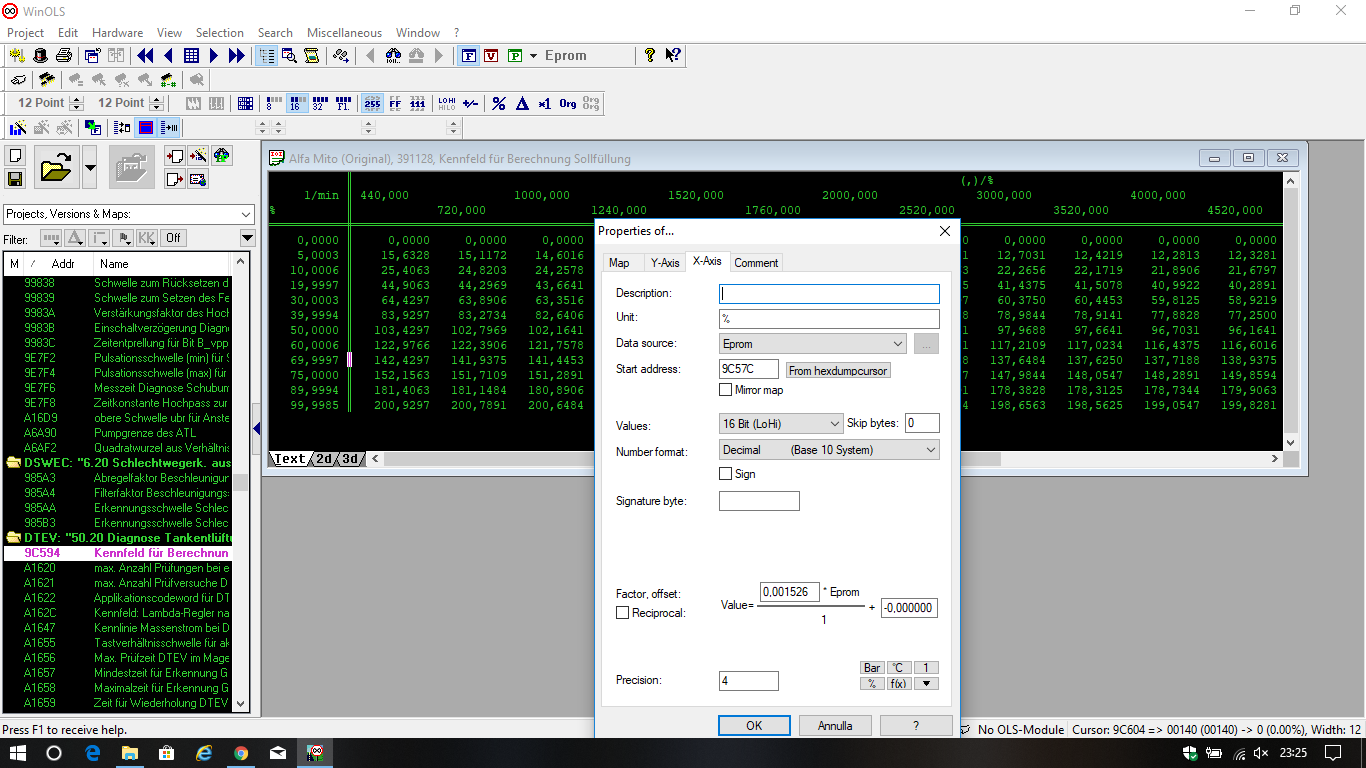Click the map window vertical scrollbar

(1290, 312)
